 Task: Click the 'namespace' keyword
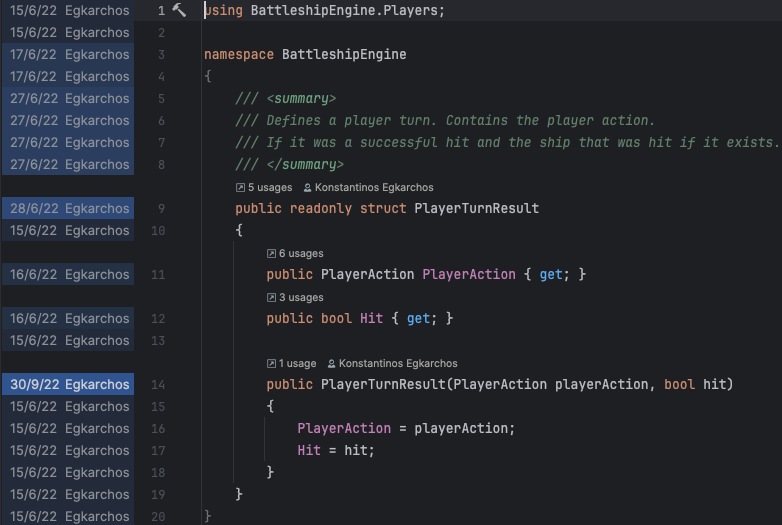239,54
